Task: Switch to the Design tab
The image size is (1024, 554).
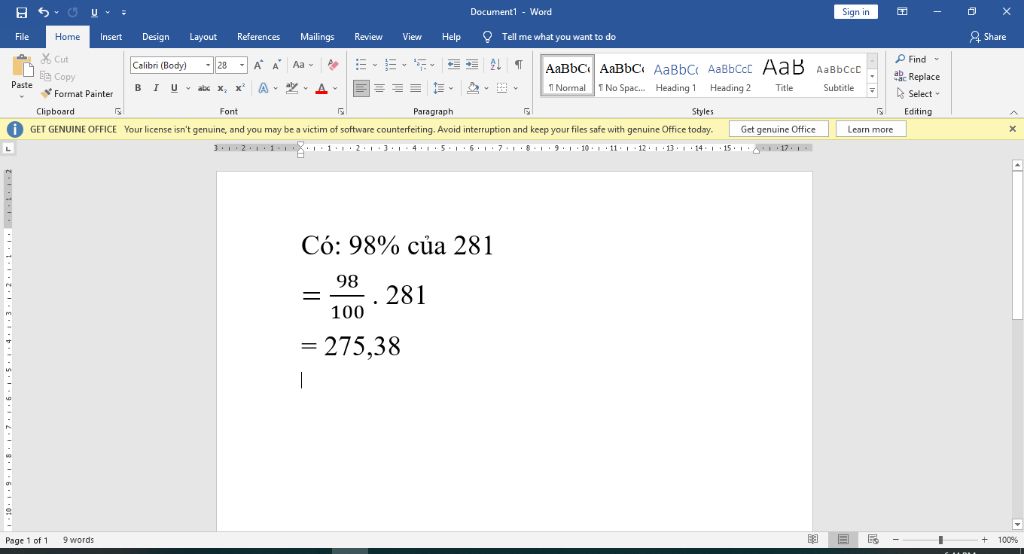Action: click(155, 37)
